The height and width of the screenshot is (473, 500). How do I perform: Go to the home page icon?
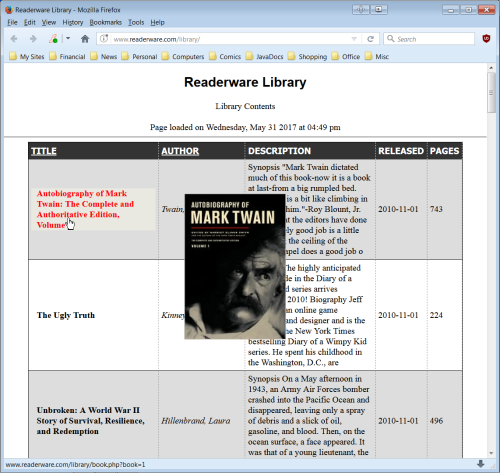pos(85,39)
